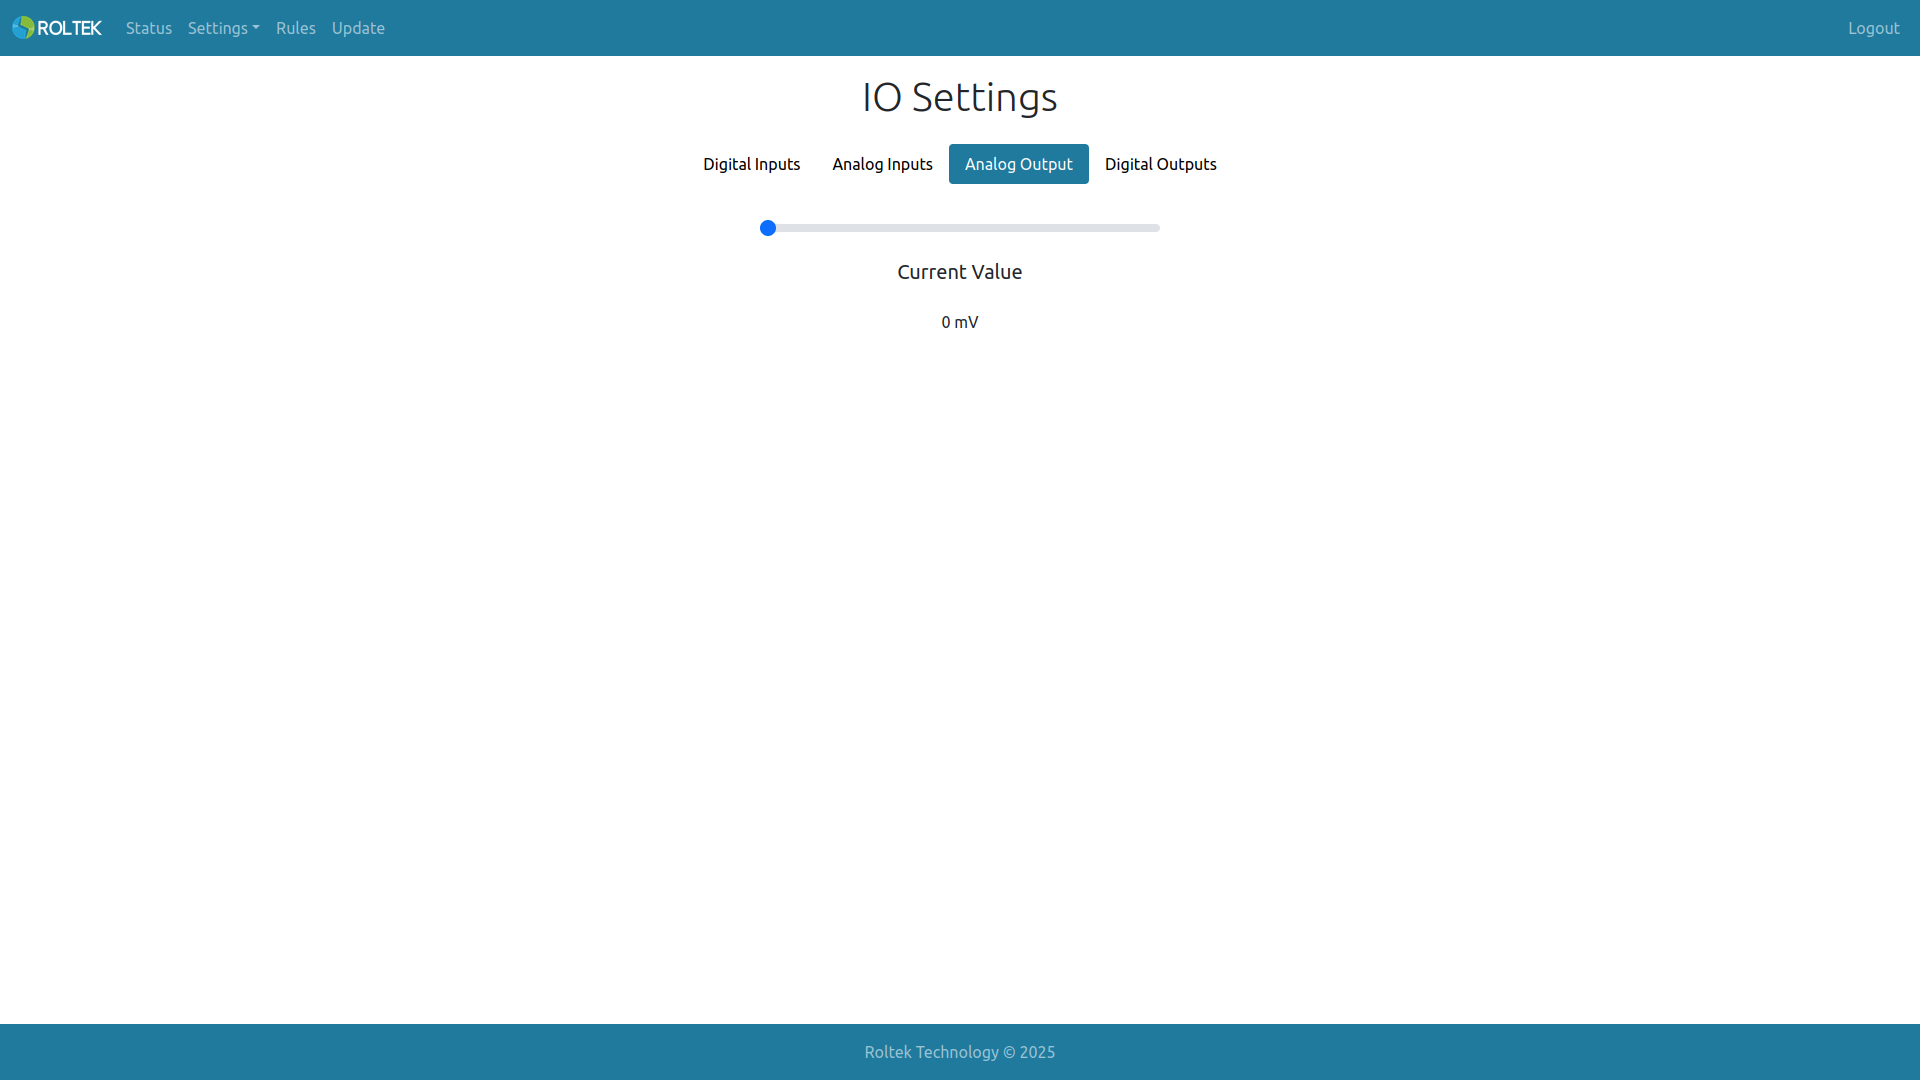The image size is (1920, 1080).
Task: Open the Status page
Action: tap(149, 28)
